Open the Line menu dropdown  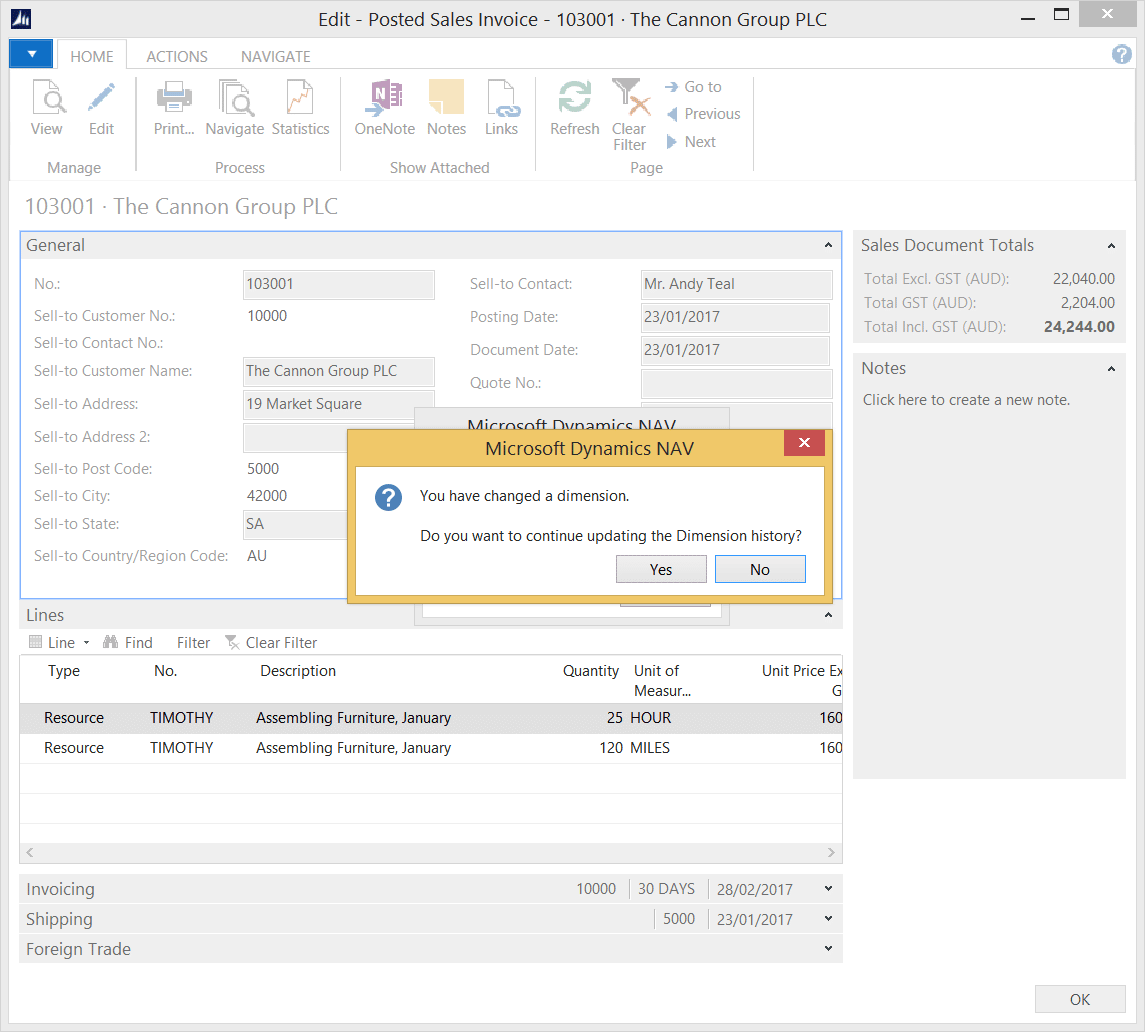pos(59,643)
